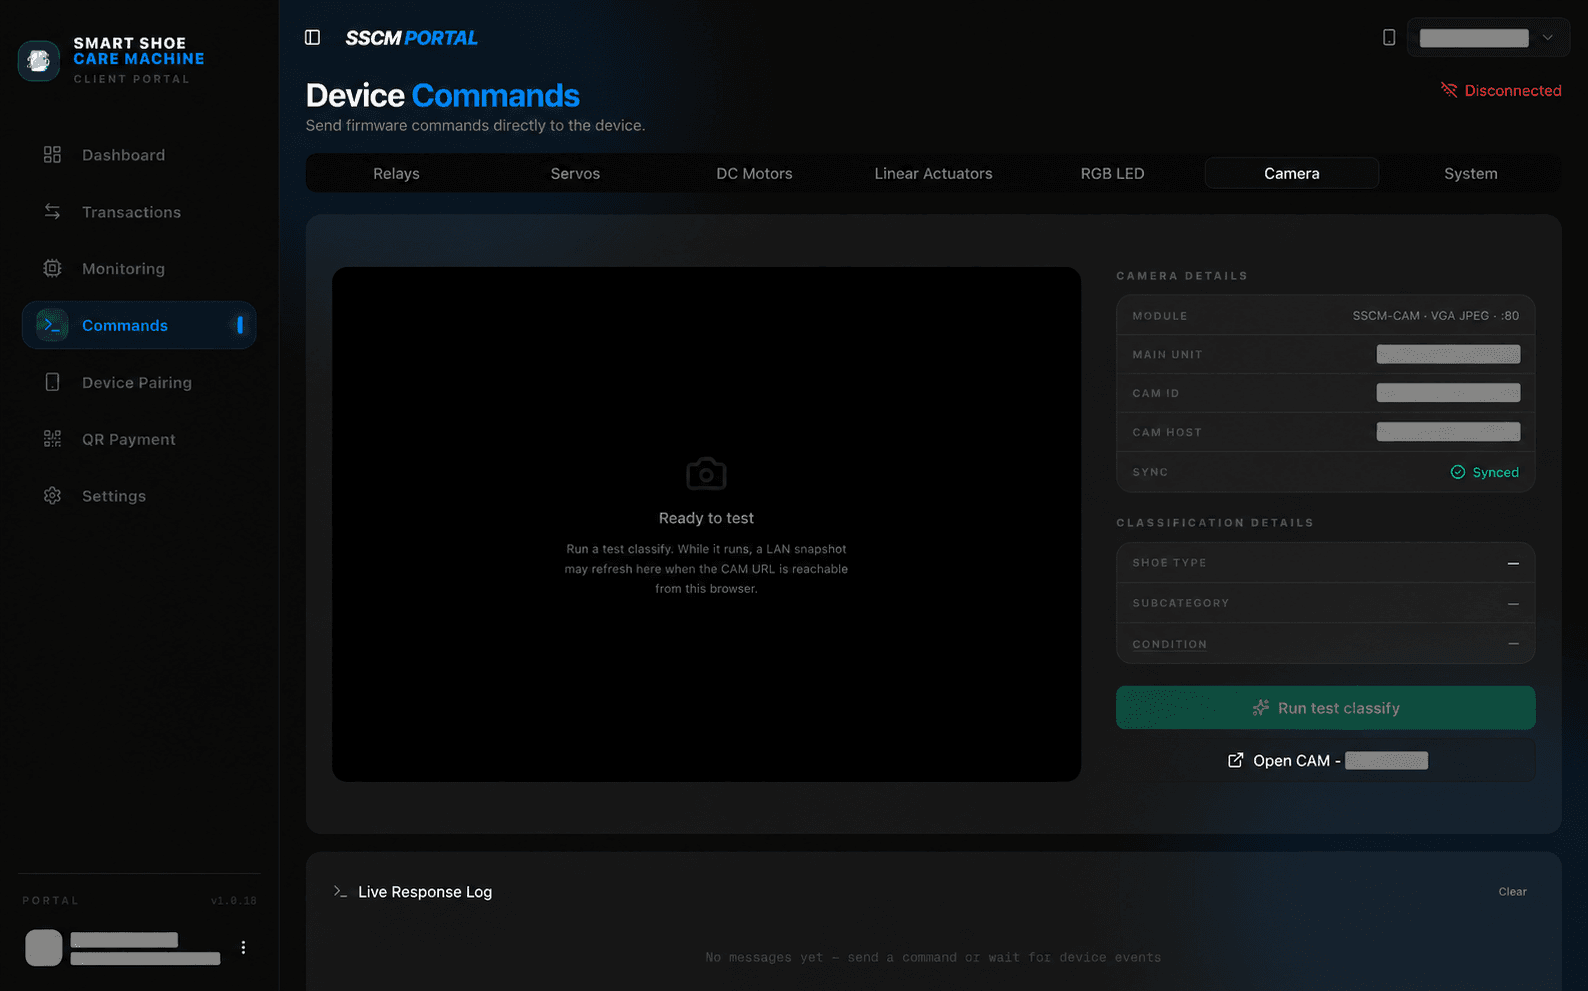Image resolution: width=1588 pixels, height=991 pixels.
Task: Go to the RGB LED tab
Action: 1112,173
